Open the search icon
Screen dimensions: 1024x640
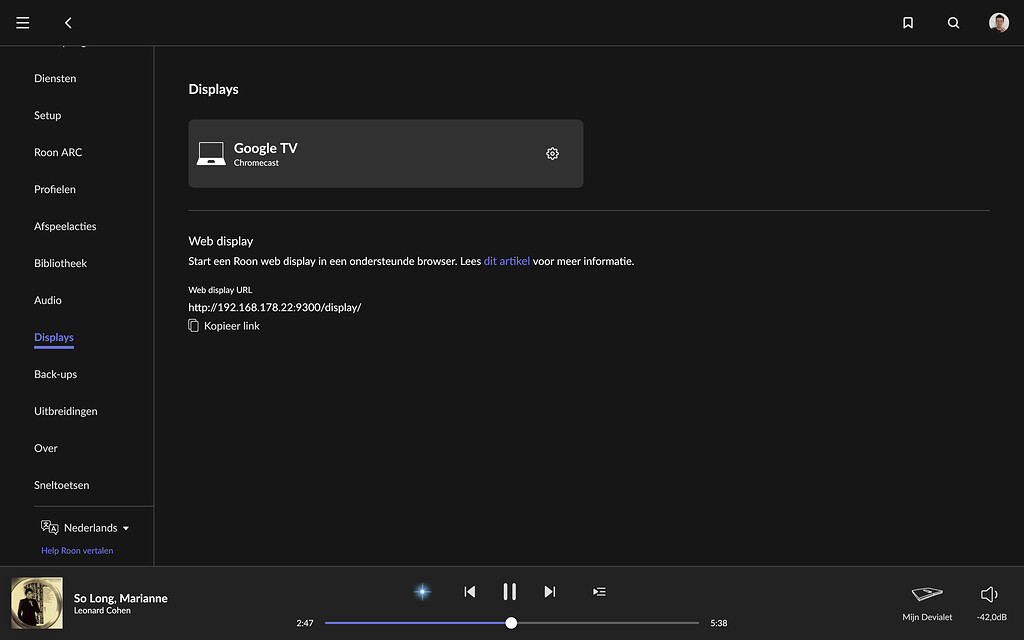click(x=953, y=23)
